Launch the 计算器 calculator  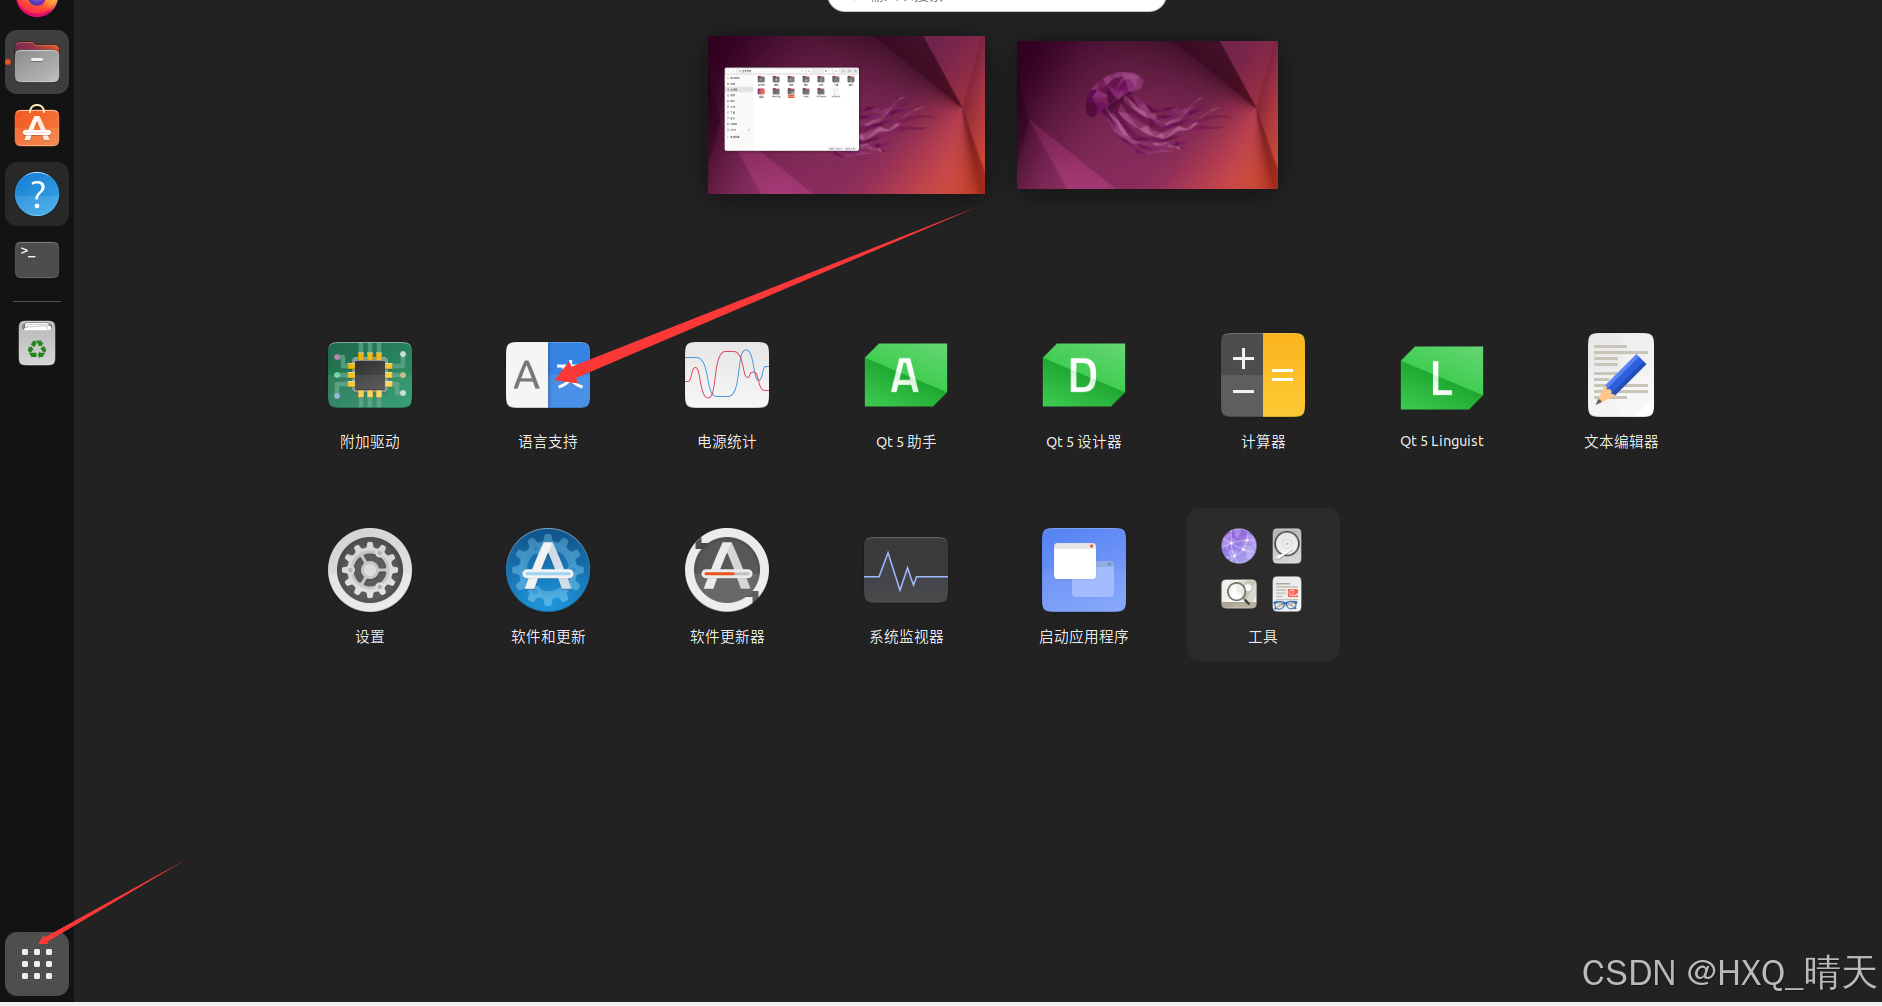[1263, 375]
